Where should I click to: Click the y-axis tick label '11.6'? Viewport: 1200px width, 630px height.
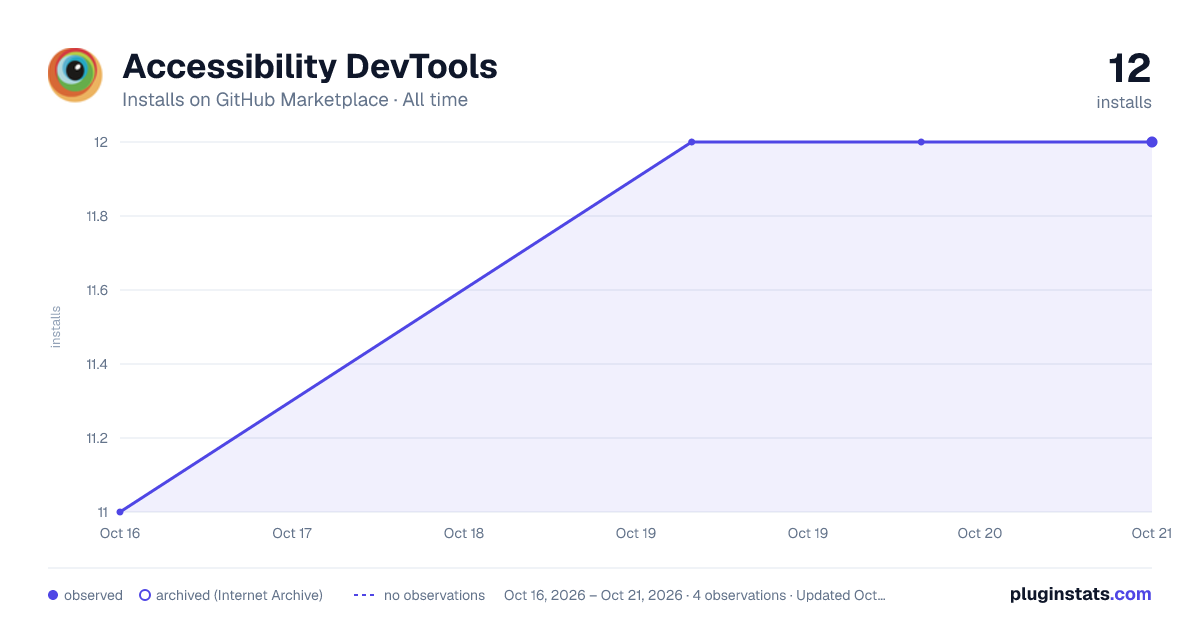97,290
